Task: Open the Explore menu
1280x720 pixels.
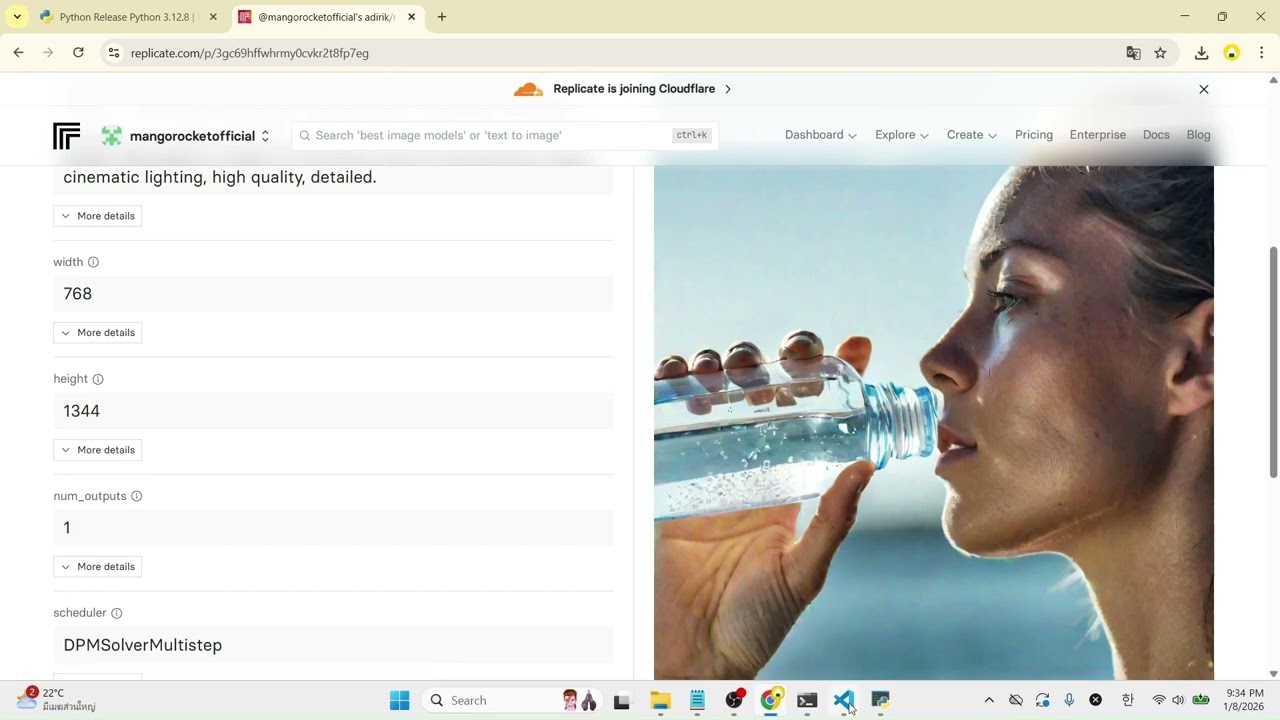Action: [x=901, y=135]
